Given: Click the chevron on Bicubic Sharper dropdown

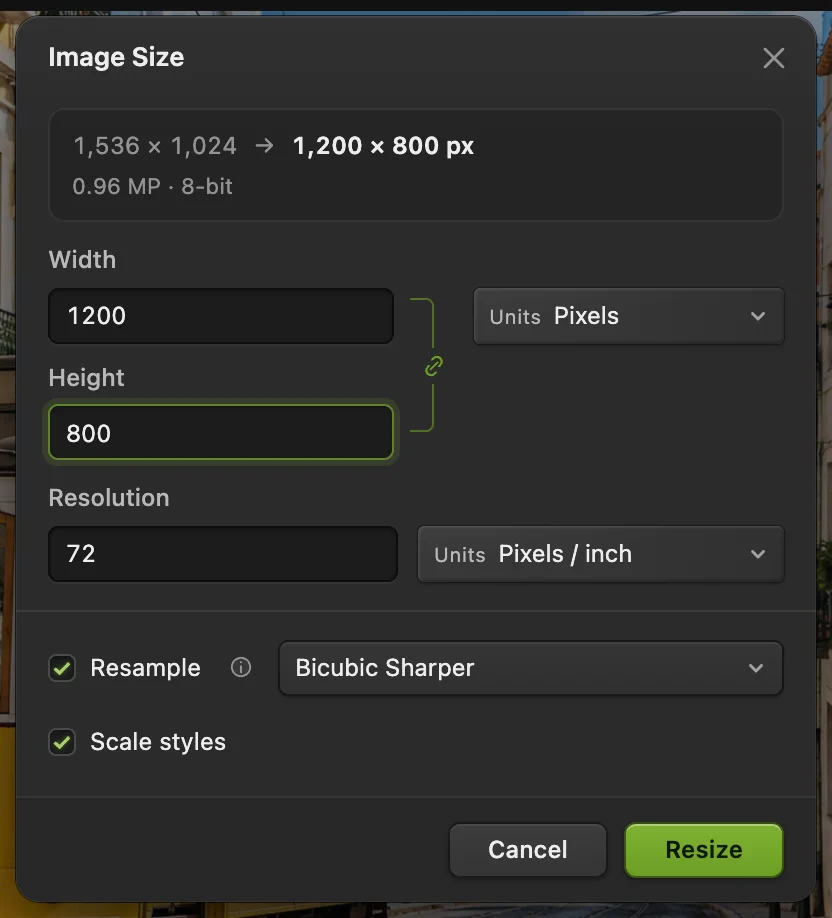Looking at the screenshot, I should click(x=756, y=668).
